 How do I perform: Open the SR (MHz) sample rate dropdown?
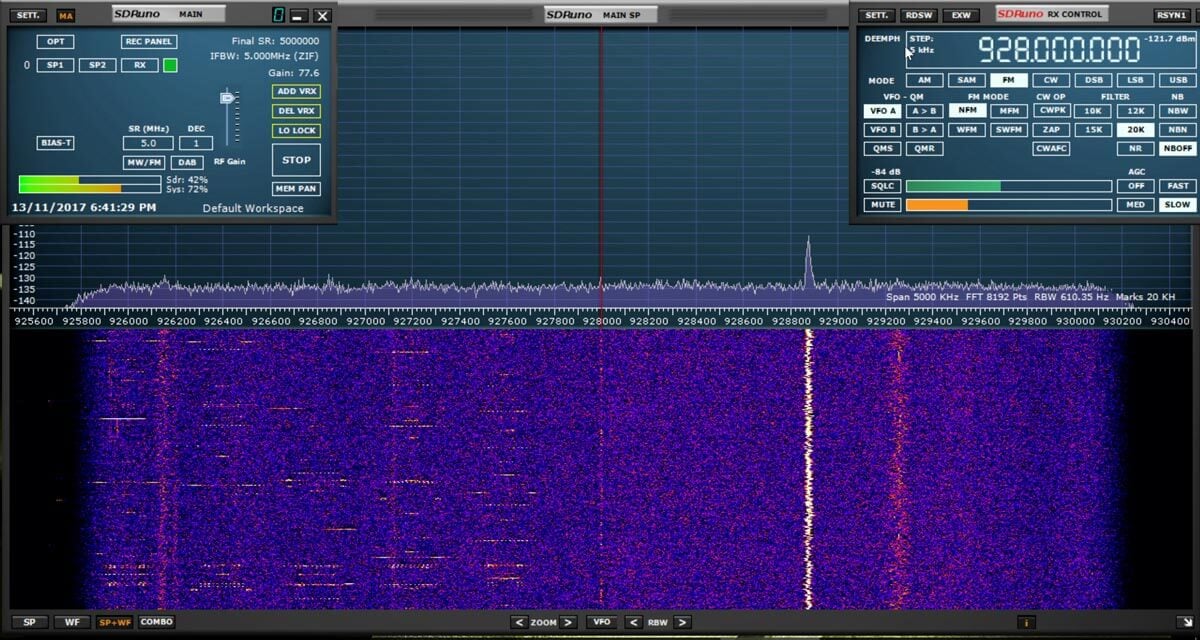148,142
